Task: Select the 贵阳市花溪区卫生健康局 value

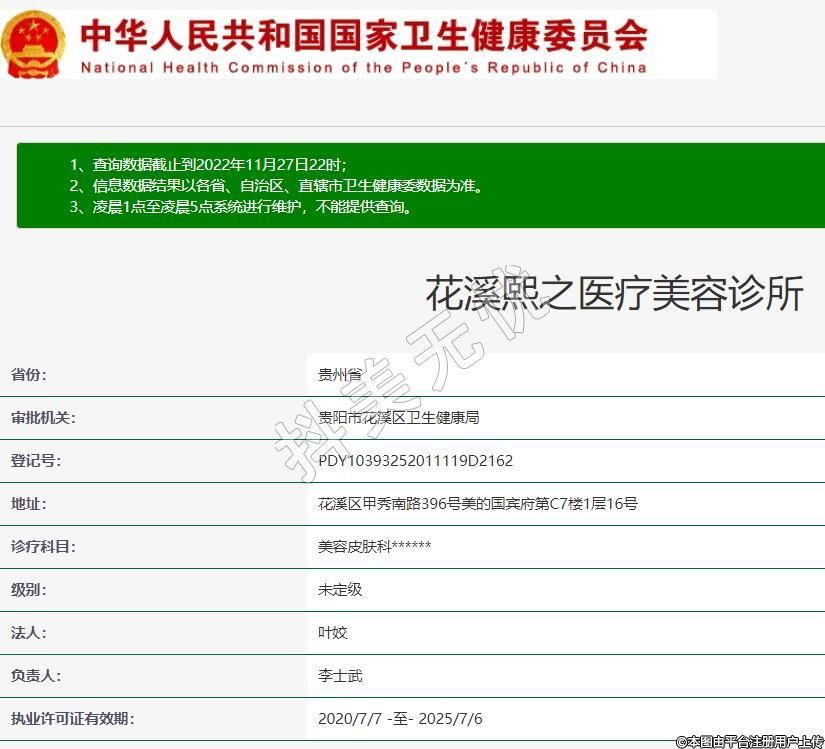Action: 398,418
